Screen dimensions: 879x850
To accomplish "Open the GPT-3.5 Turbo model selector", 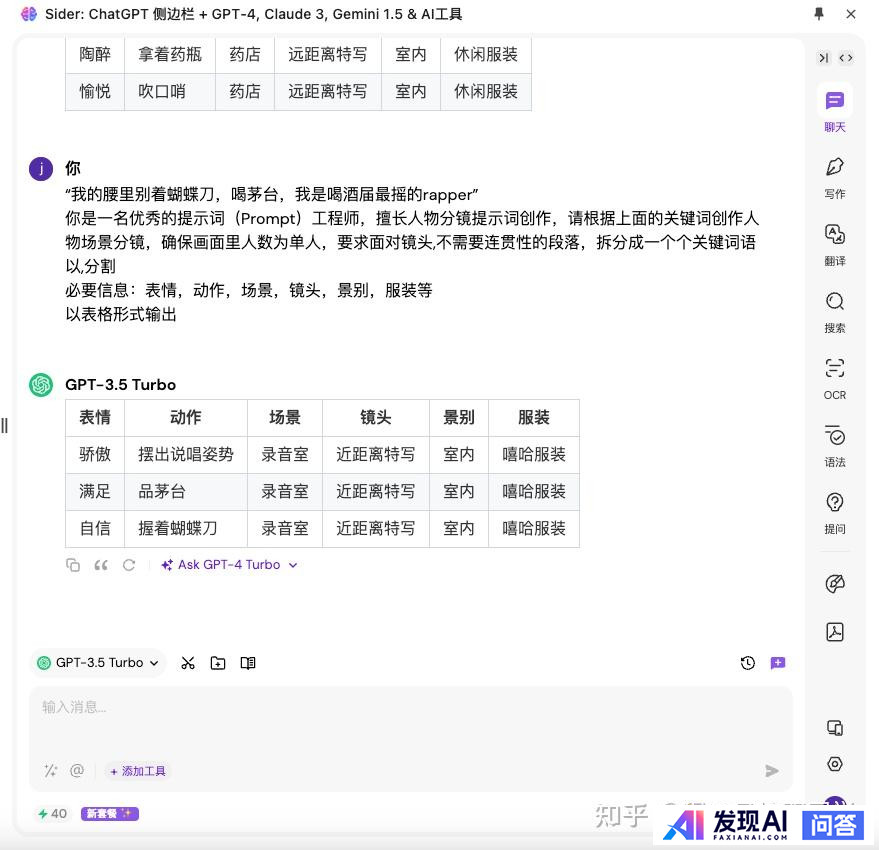I will 98,663.
